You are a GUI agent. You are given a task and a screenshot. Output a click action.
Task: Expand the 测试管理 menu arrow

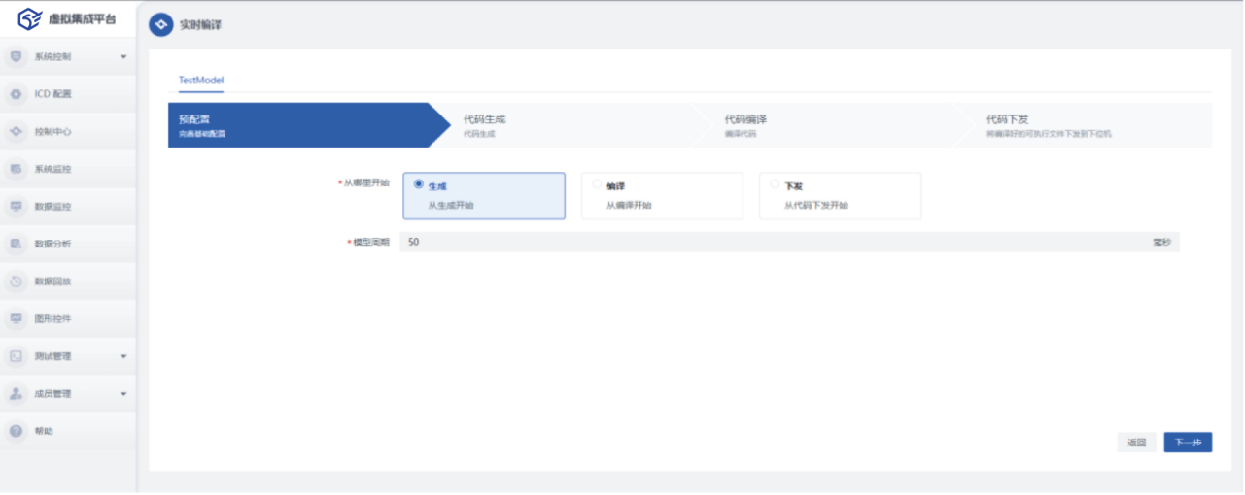click(123, 356)
